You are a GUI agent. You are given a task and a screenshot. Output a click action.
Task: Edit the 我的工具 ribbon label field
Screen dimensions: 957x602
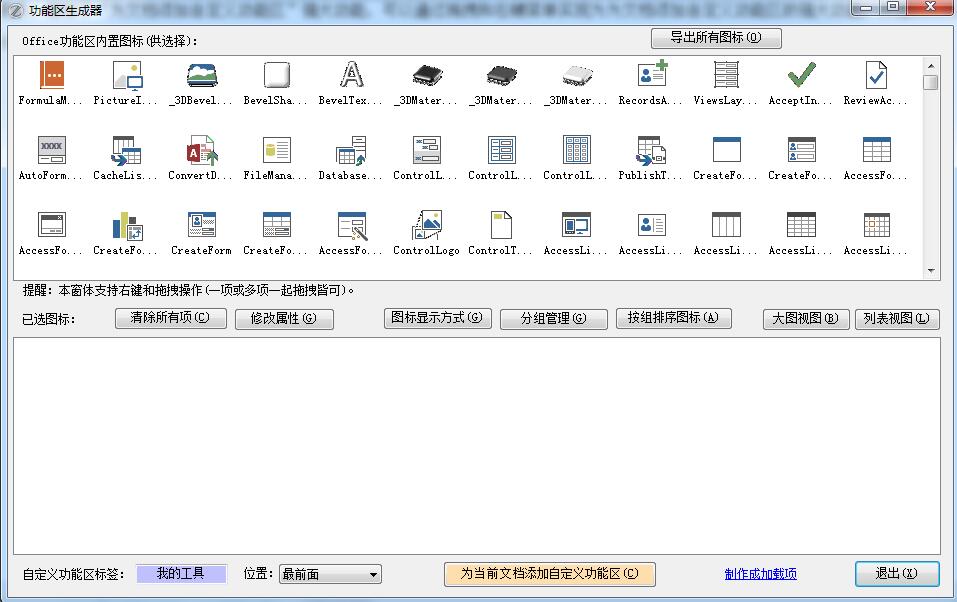181,574
